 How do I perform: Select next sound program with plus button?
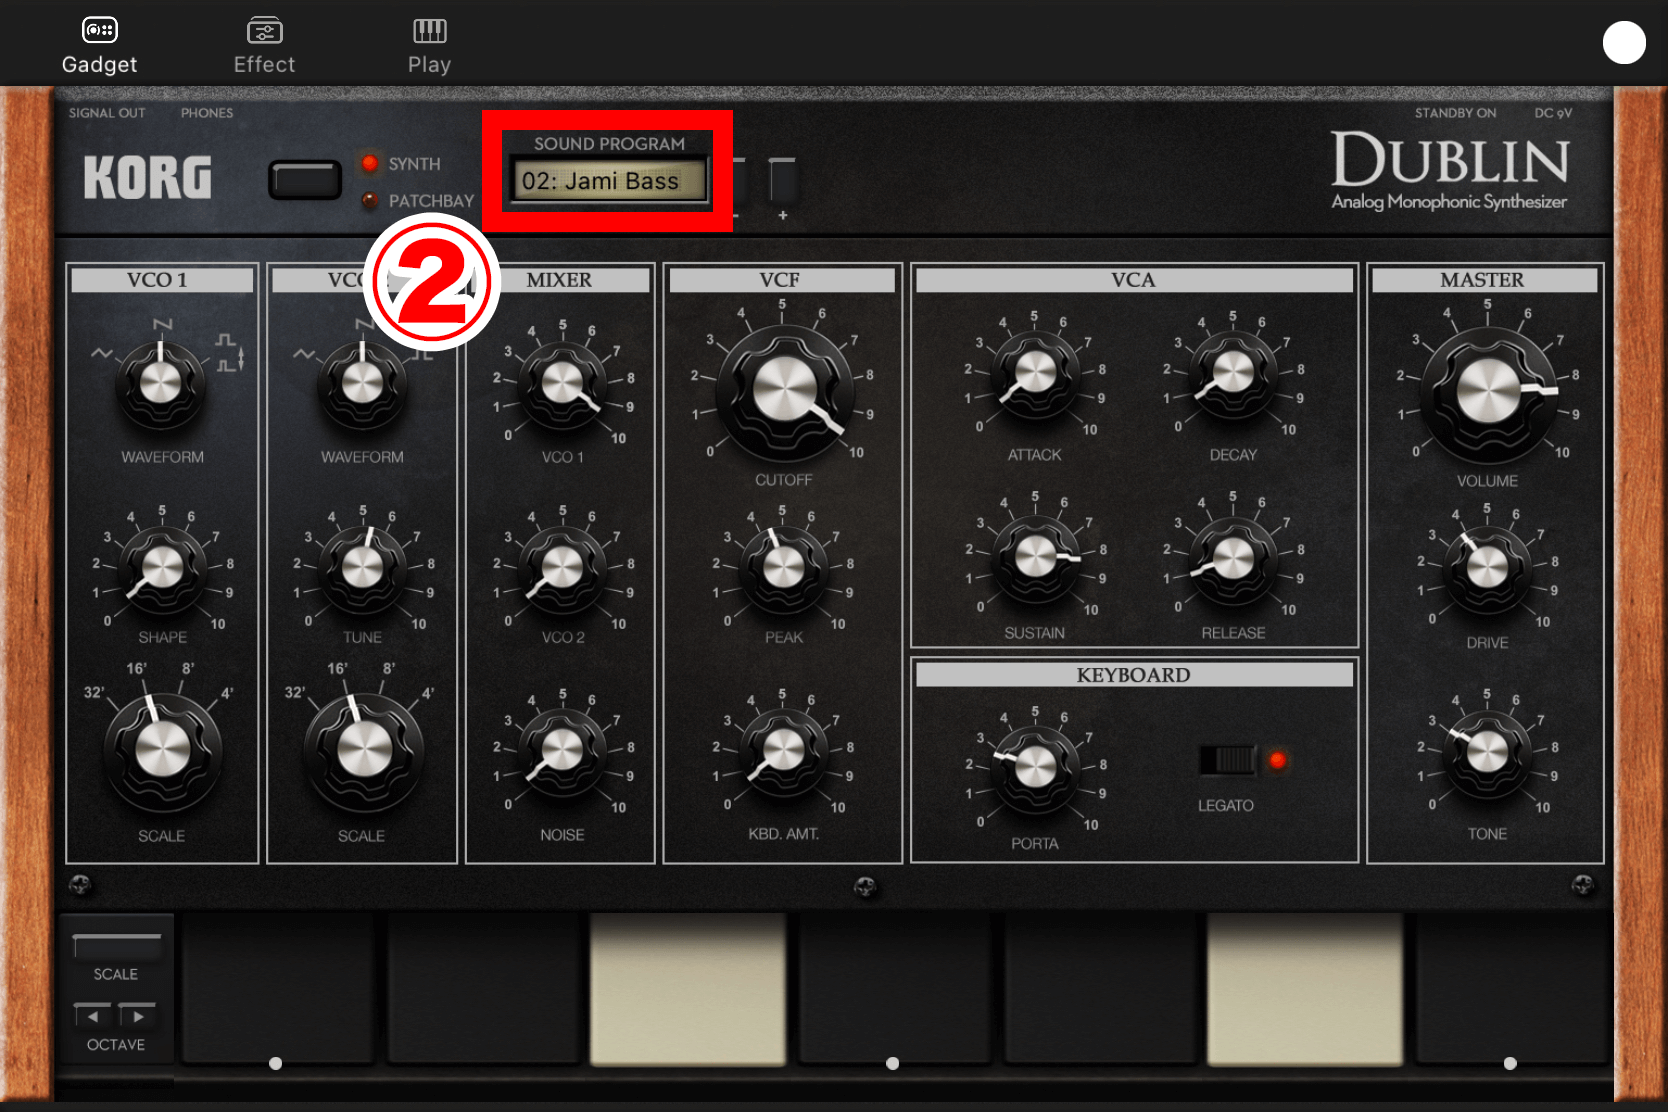[x=782, y=183]
